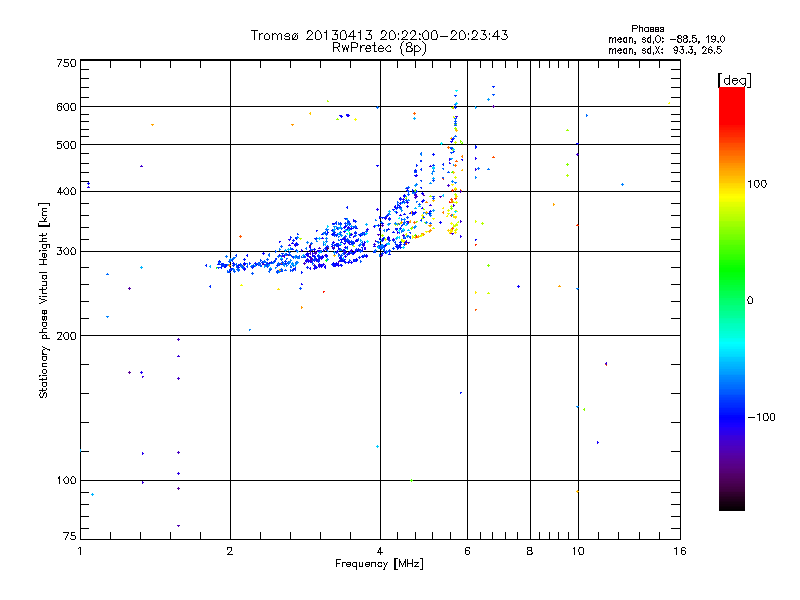Screen dimensions: 800x600
Task: Click the y-axis label '300'
Action: [x=66, y=252]
